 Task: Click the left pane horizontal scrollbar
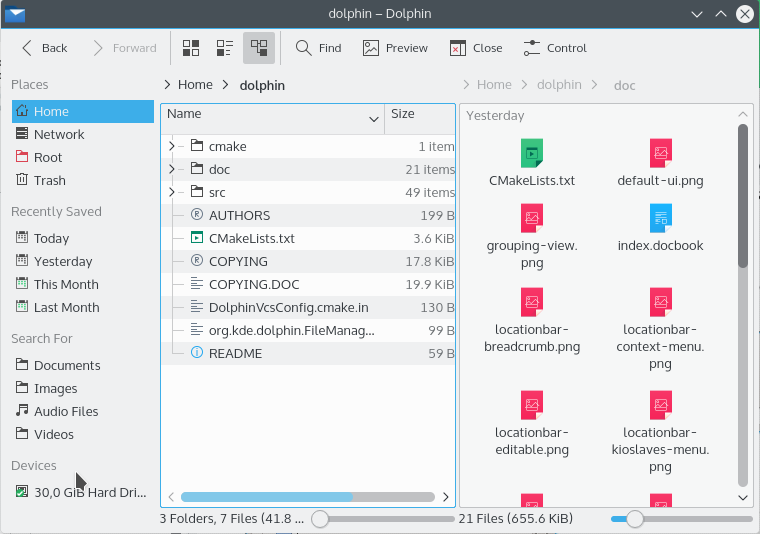pyautogui.click(x=308, y=496)
